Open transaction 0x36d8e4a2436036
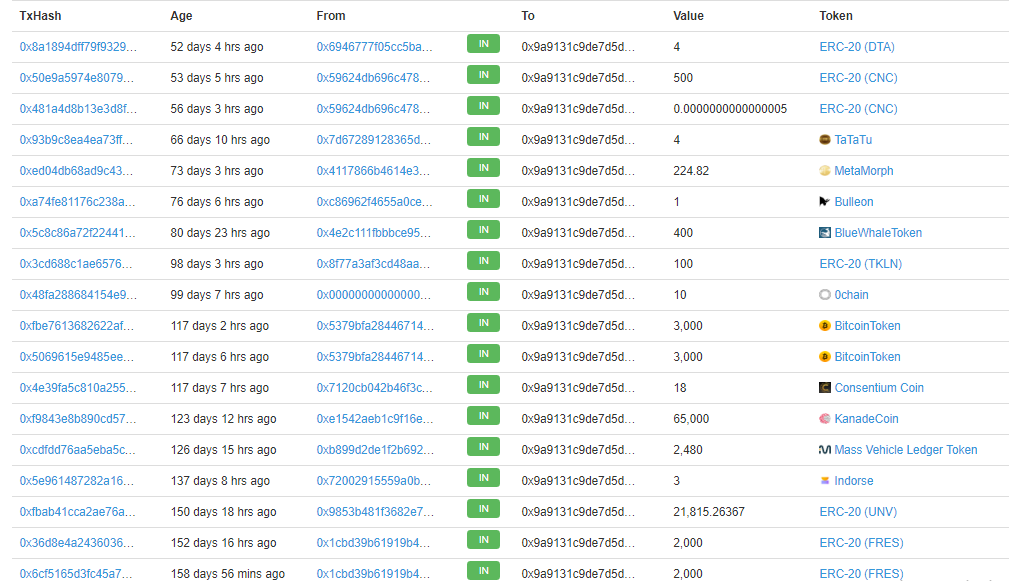1022x581 pixels. point(77,543)
